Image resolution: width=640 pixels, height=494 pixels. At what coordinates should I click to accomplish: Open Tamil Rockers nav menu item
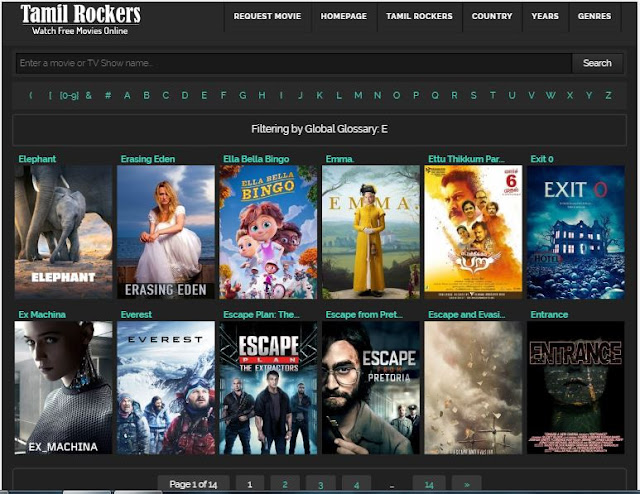(419, 16)
